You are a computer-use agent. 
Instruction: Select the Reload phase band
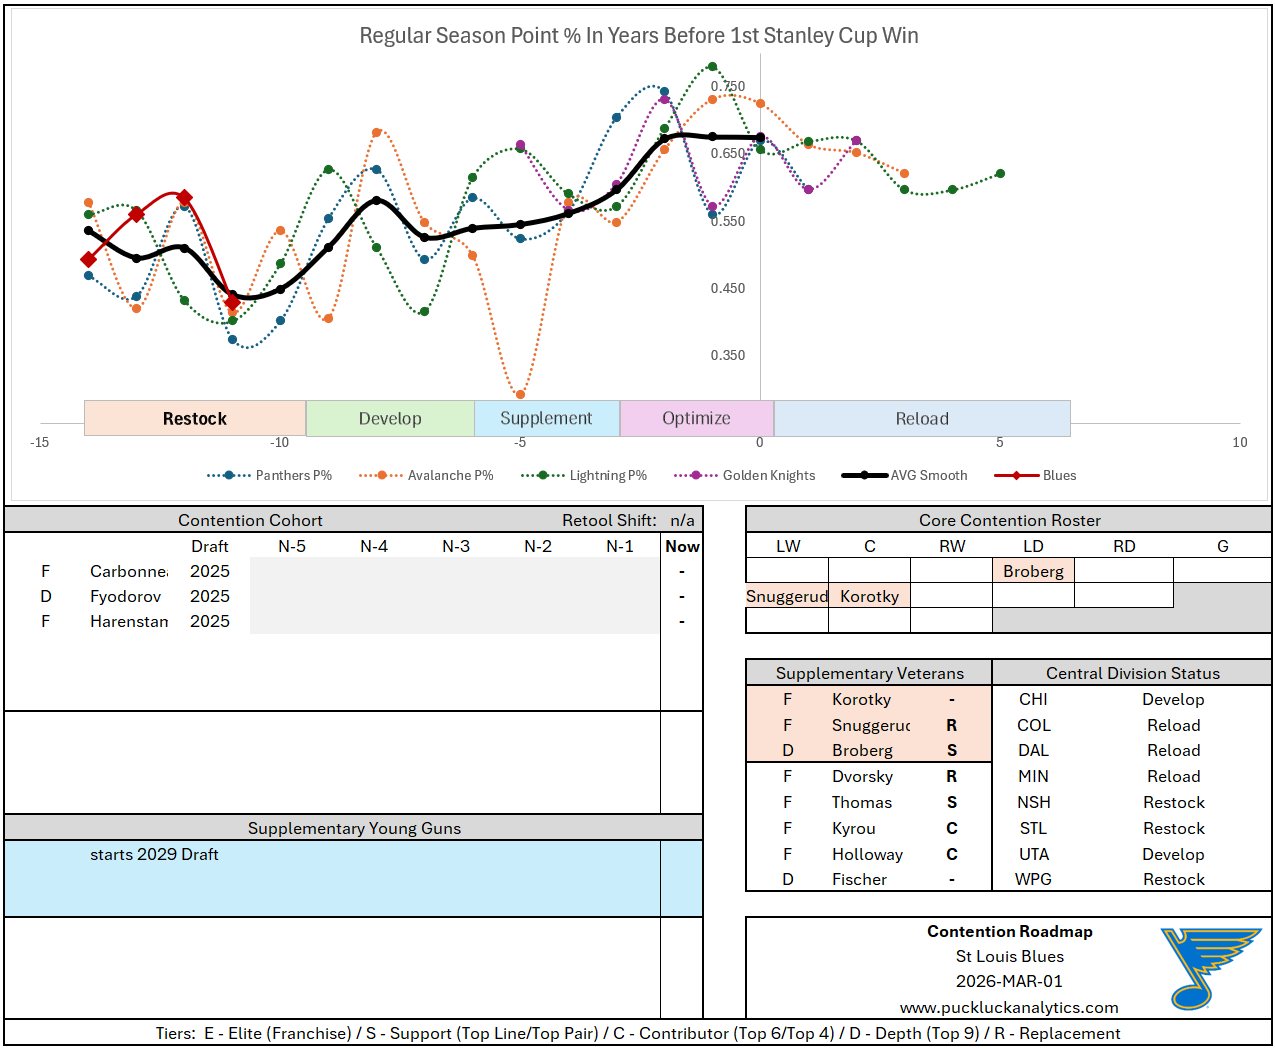click(x=922, y=419)
